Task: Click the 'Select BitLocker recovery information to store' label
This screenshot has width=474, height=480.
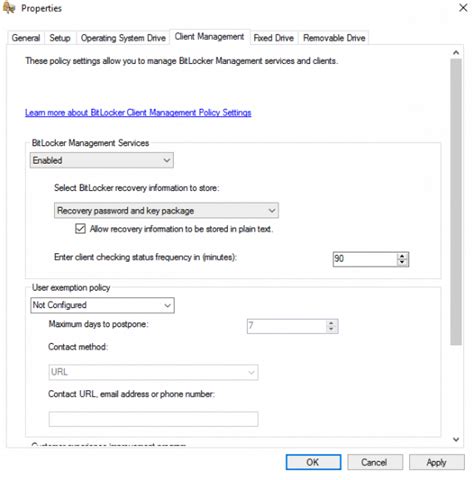Action: click(137, 188)
